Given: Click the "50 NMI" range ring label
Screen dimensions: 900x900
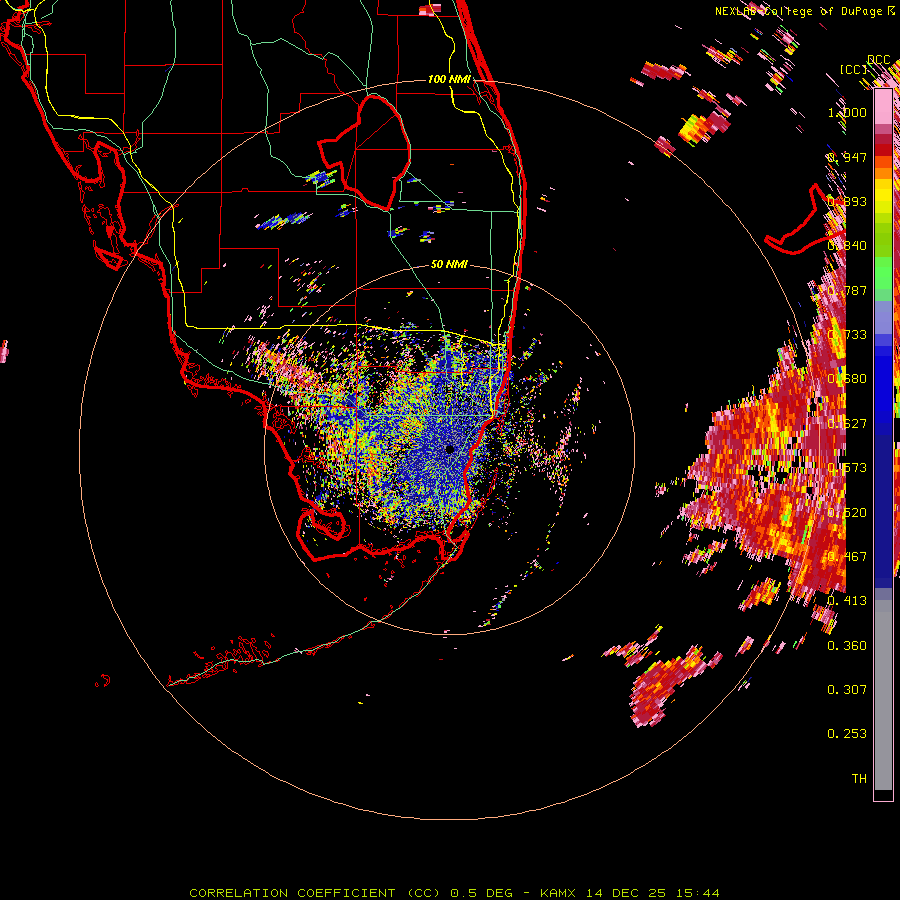Looking at the screenshot, I should click(x=449, y=264).
